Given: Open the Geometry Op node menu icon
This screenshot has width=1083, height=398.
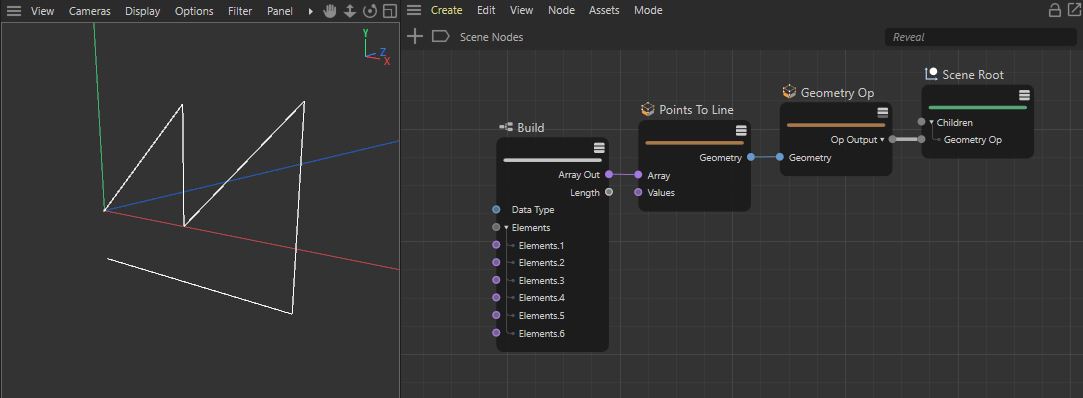Looking at the screenshot, I should [882, 113].
